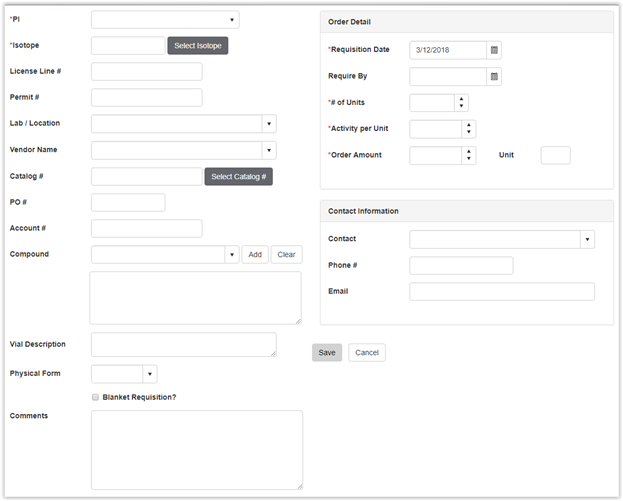
Task: Cancel the requisition form
Action: coord(367,353)
